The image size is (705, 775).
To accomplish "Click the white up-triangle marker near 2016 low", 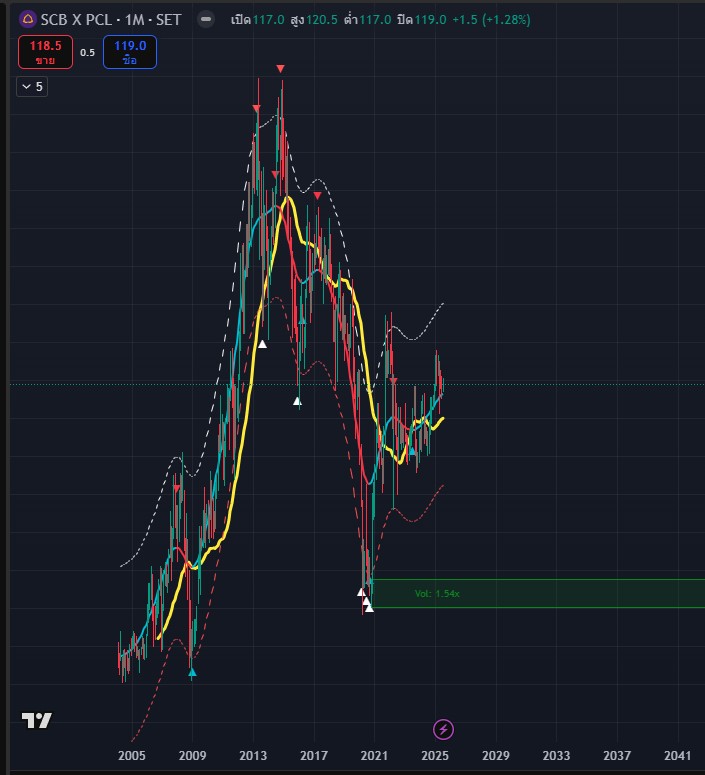I will tap(297, 401).
